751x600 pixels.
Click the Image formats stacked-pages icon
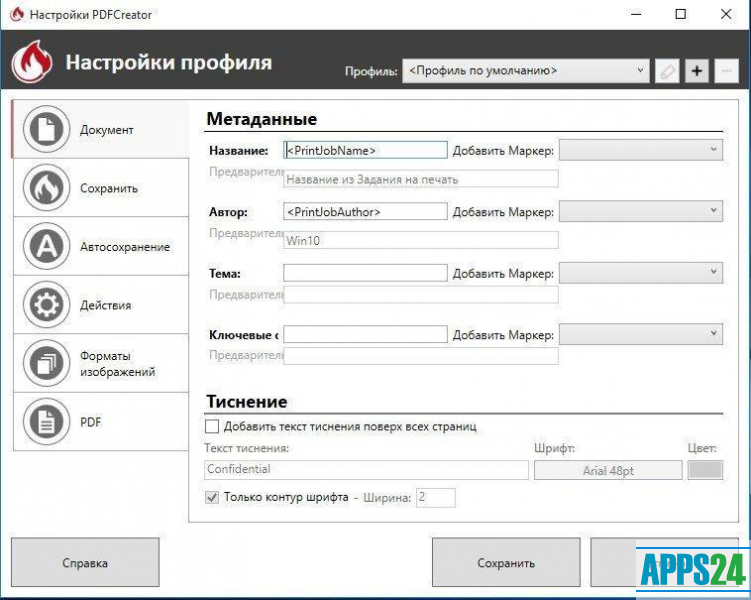click(x=46, y=363)
